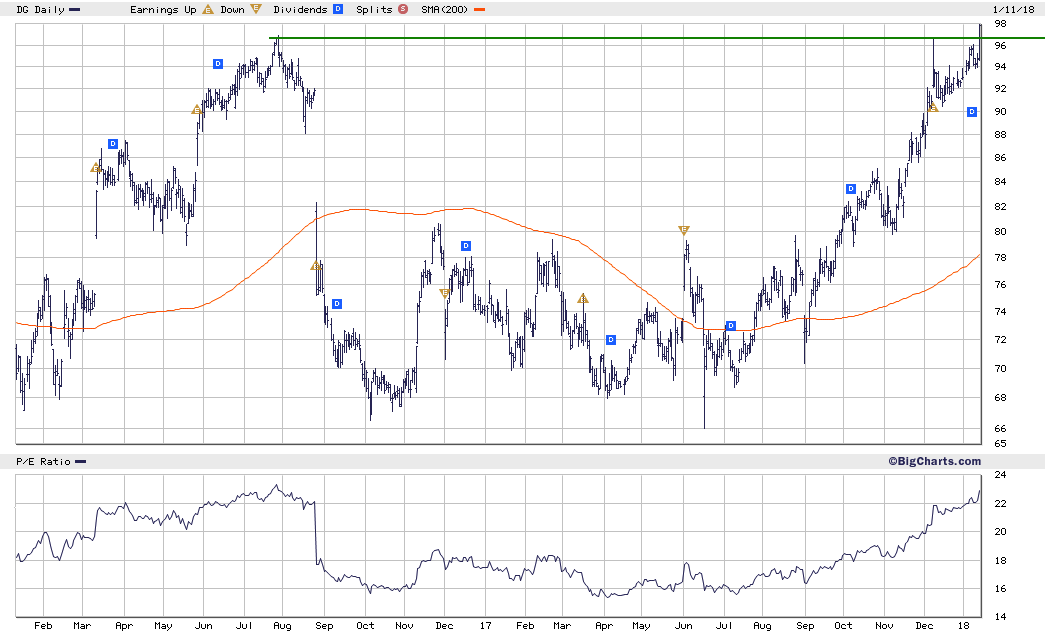Select the dividend marker in April 2017
Viewport: 1045px width, 635px height.
611,340
